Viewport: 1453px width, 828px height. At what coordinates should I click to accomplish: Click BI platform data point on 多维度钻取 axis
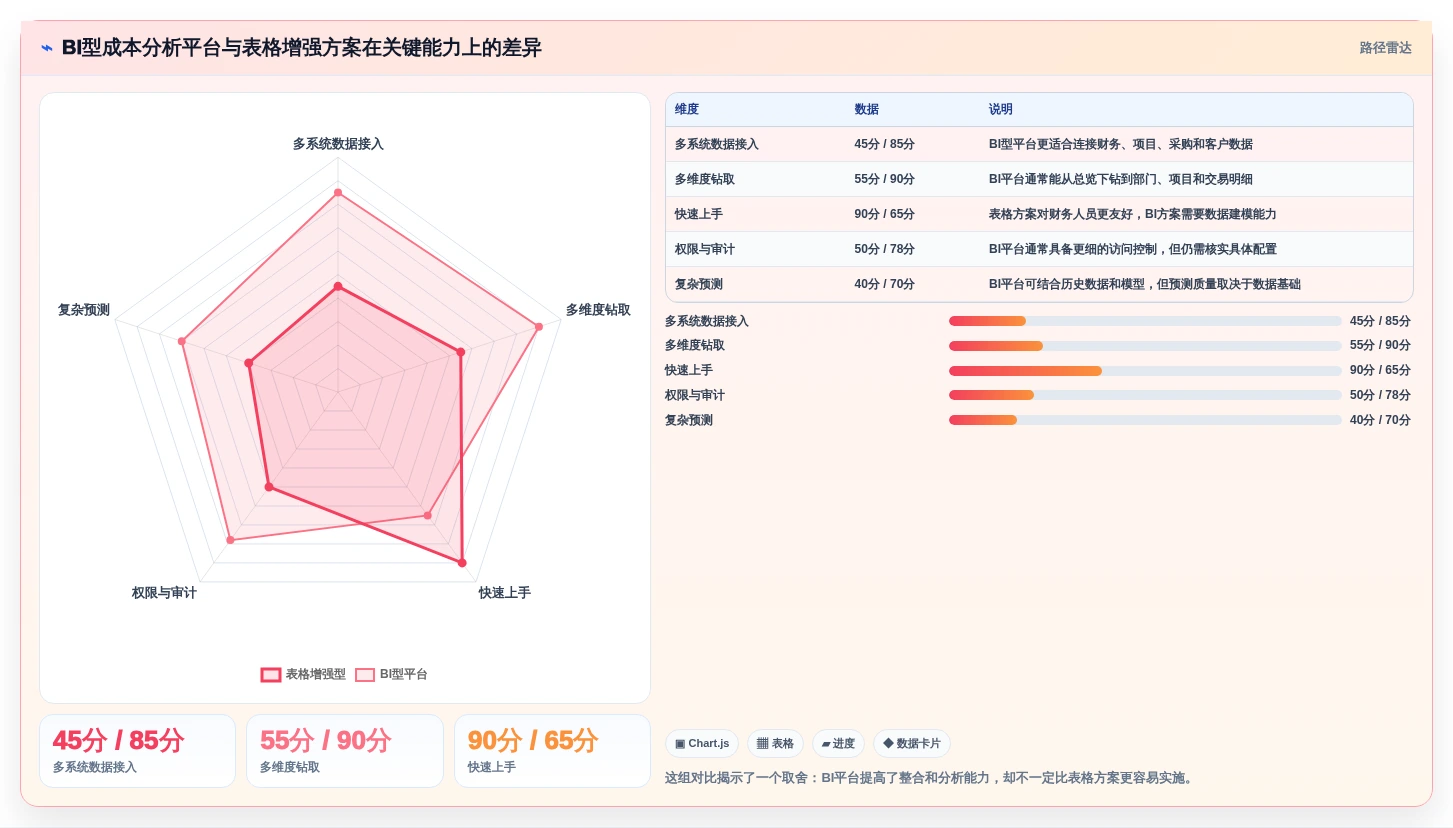tap(539, 326)
